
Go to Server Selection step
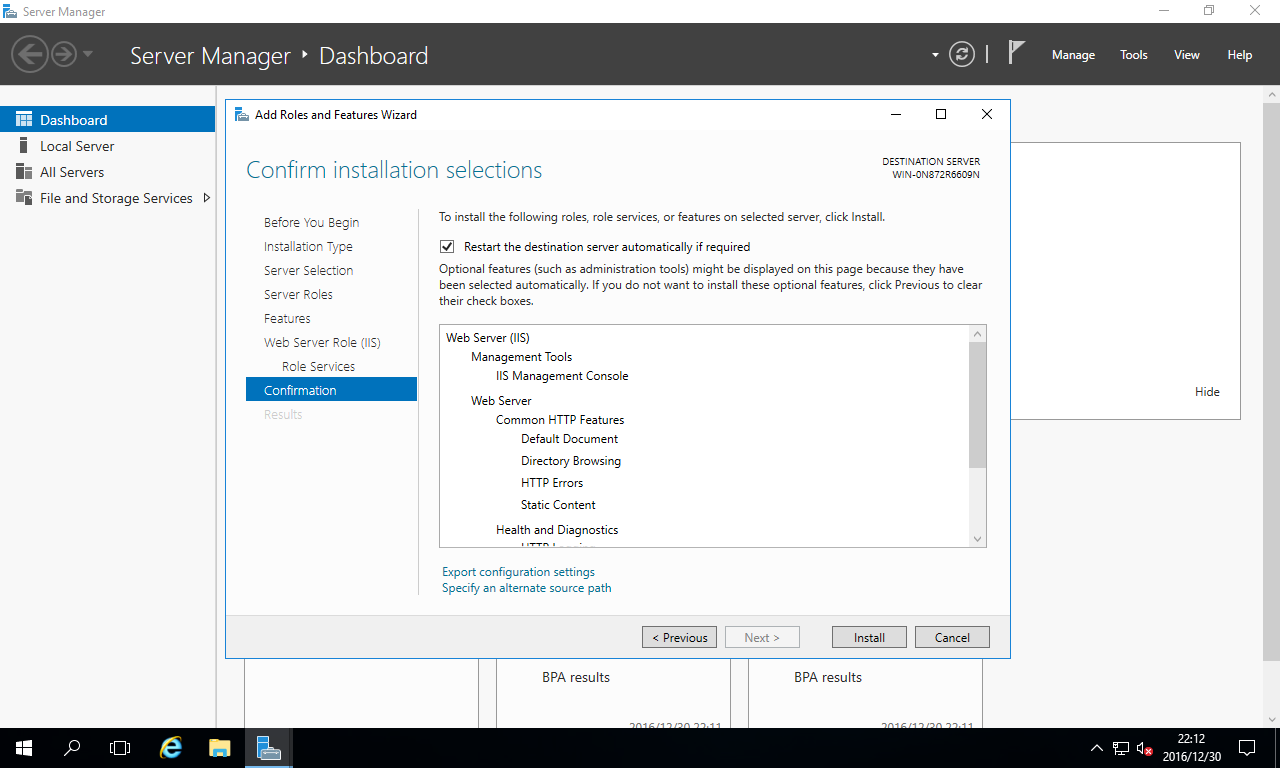point(308,271)
